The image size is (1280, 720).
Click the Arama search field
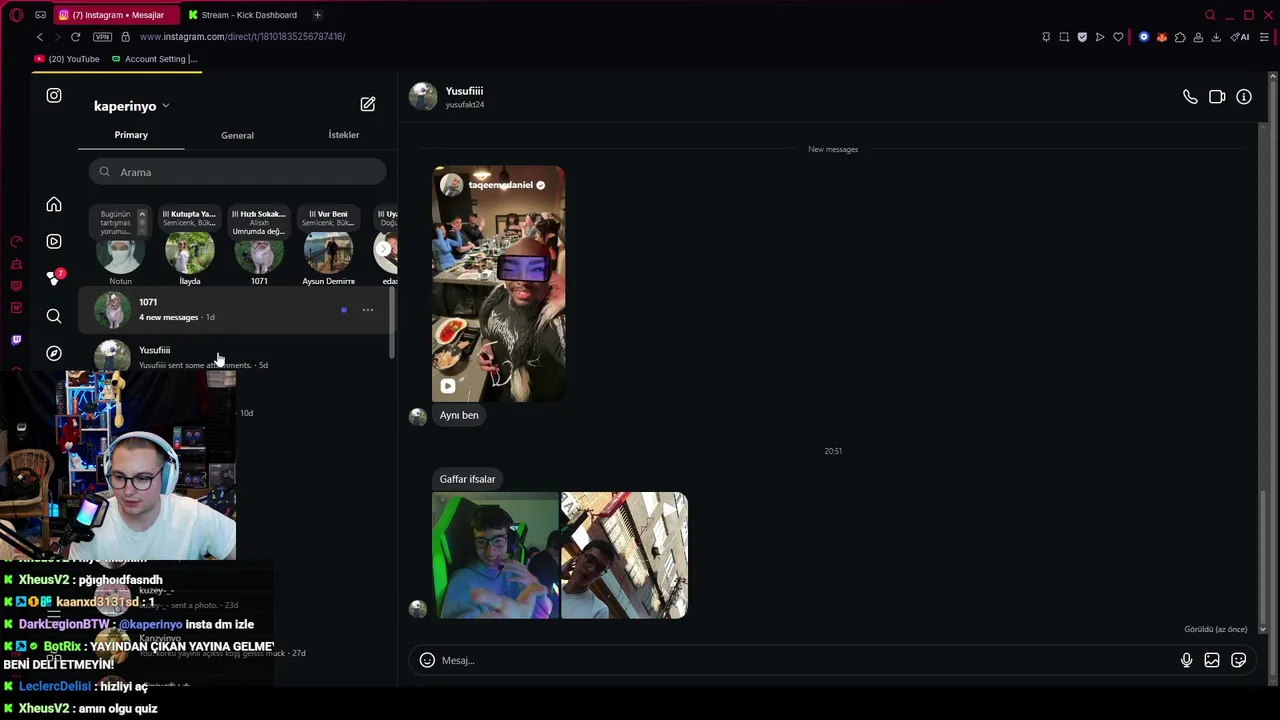click(237, 172)
